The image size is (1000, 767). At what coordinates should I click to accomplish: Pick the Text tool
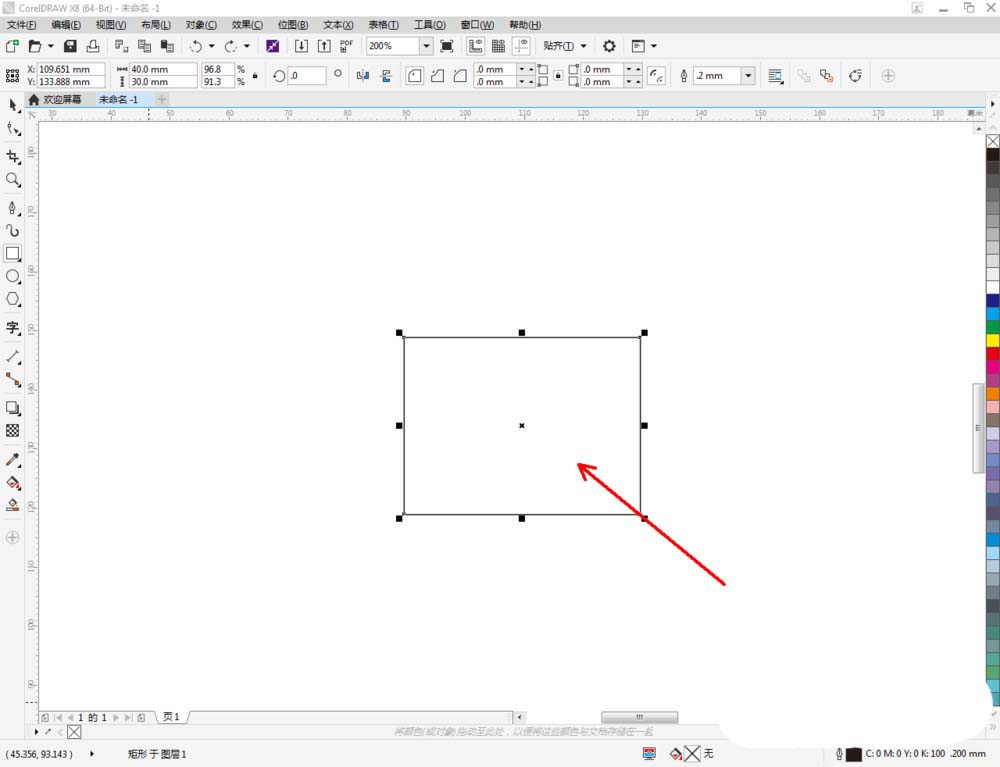pyautogui.click(x=13, y=327)
